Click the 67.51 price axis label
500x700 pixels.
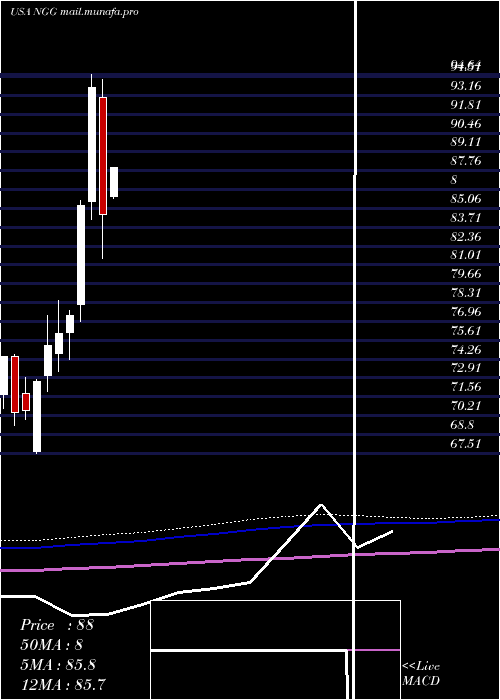[x=466, y=443]
